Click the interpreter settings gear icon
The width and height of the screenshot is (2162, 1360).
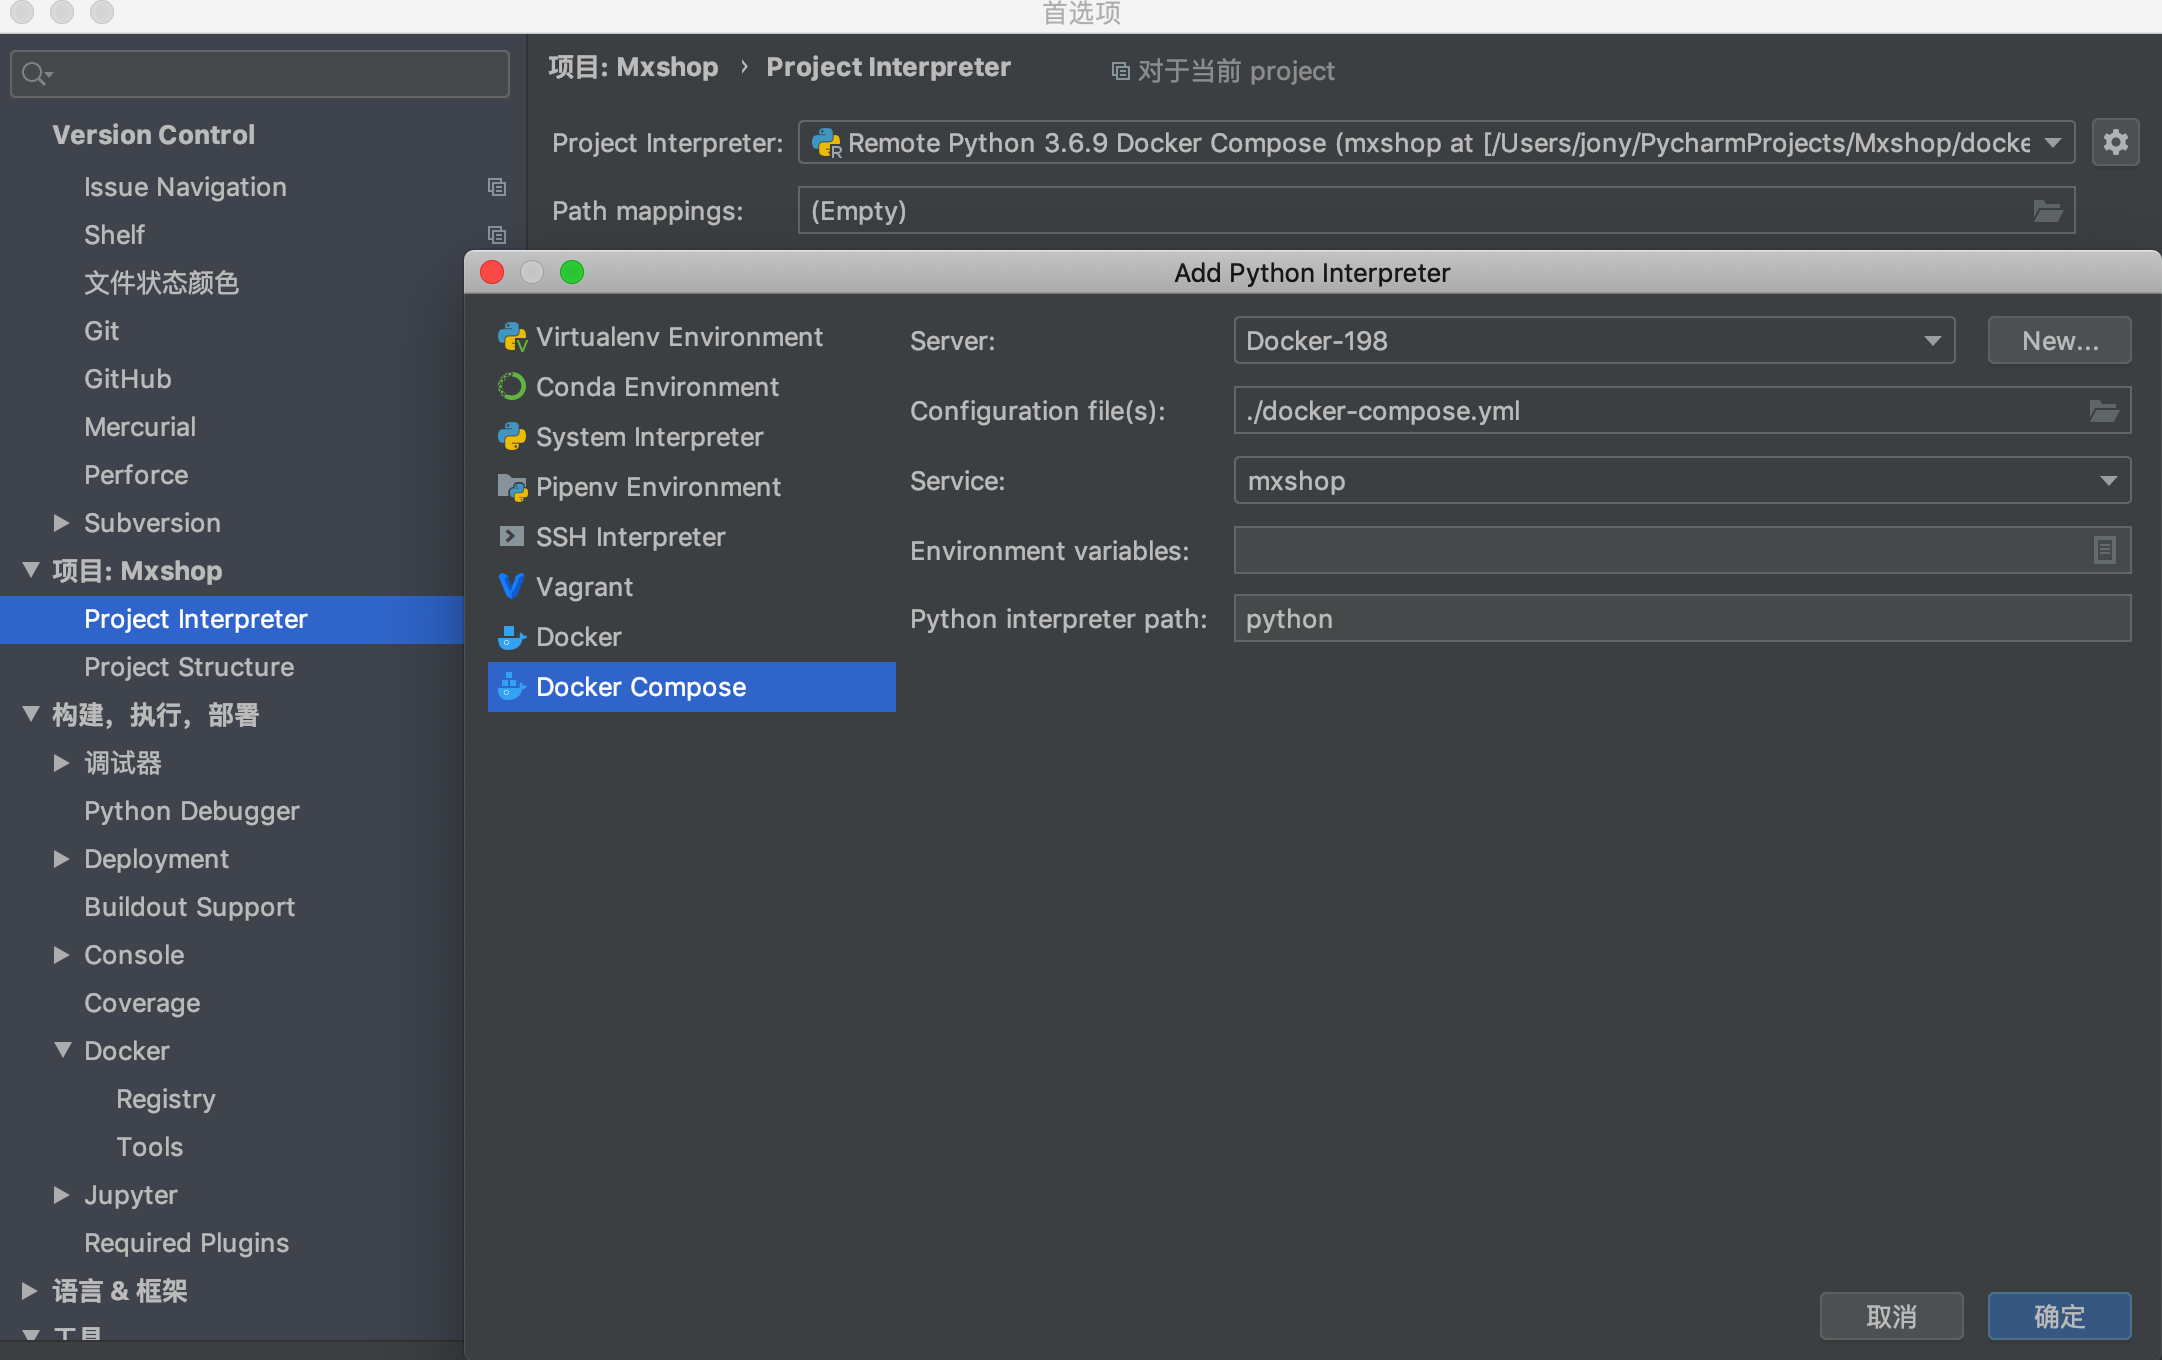tap(2115, 143)
